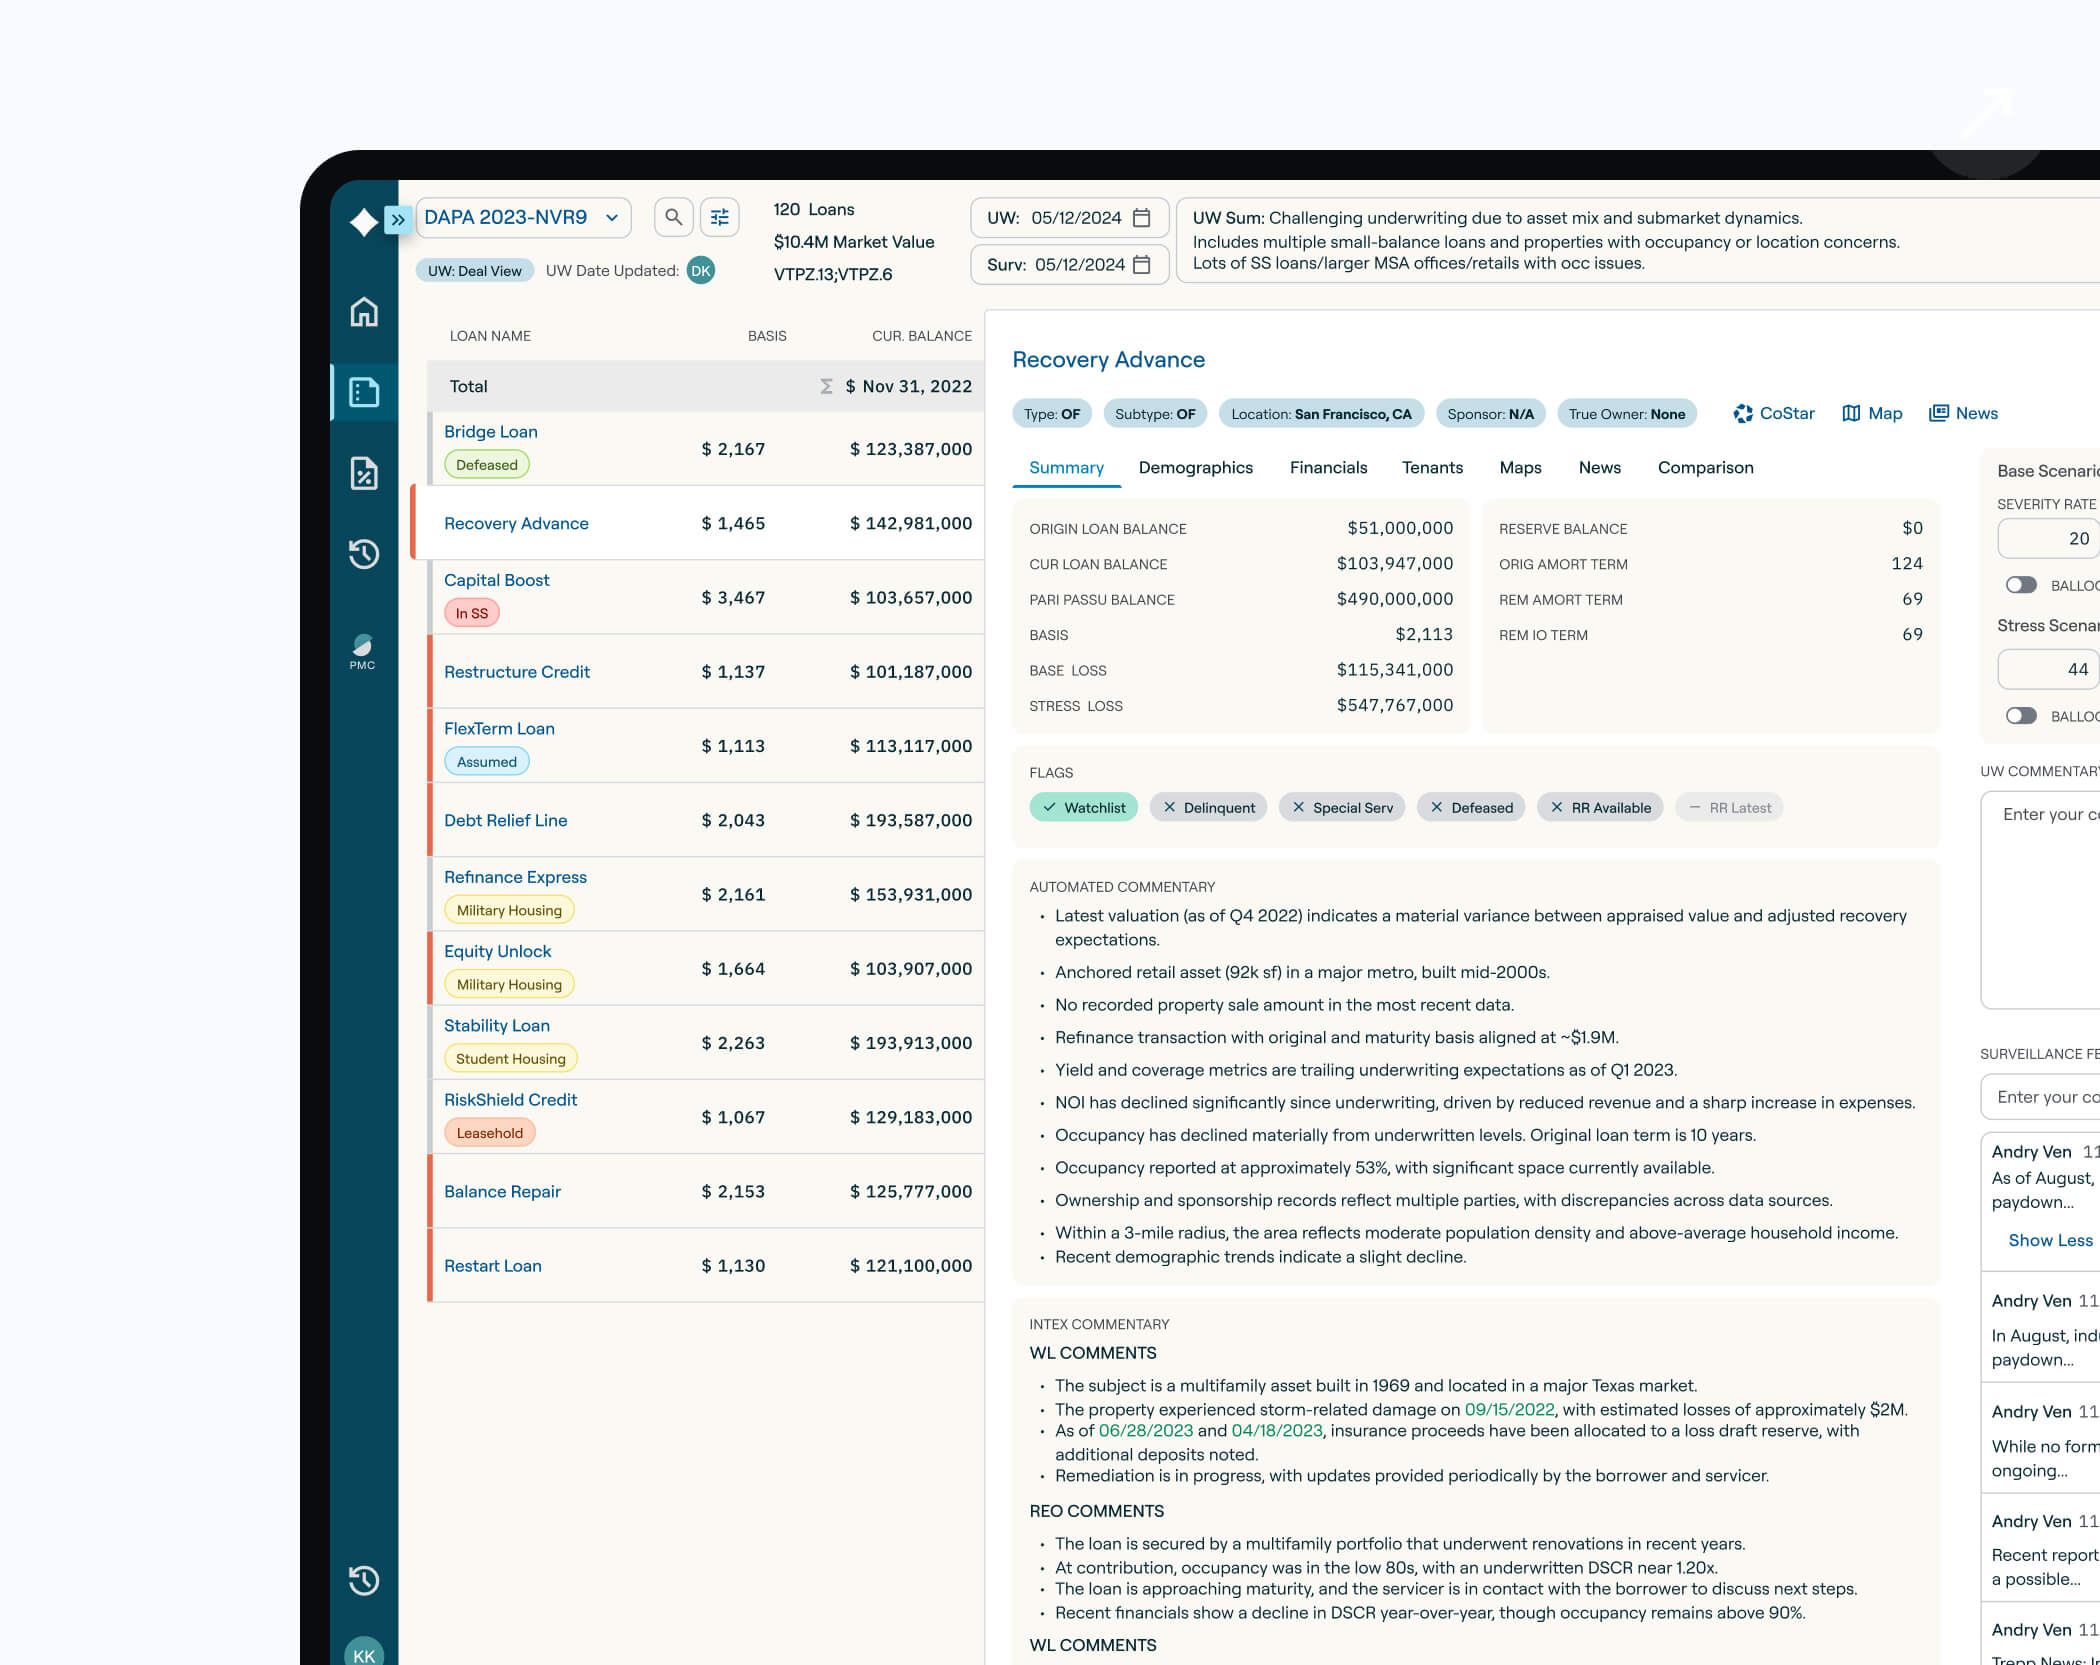
Task: Go to Home in sidebar
Action: coord(364,312)
